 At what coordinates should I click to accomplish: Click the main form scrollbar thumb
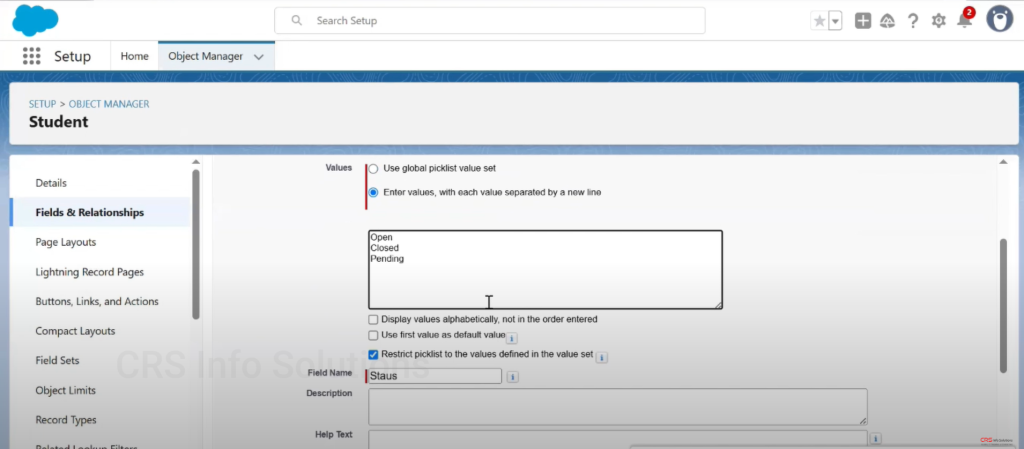coord(1003,306)
